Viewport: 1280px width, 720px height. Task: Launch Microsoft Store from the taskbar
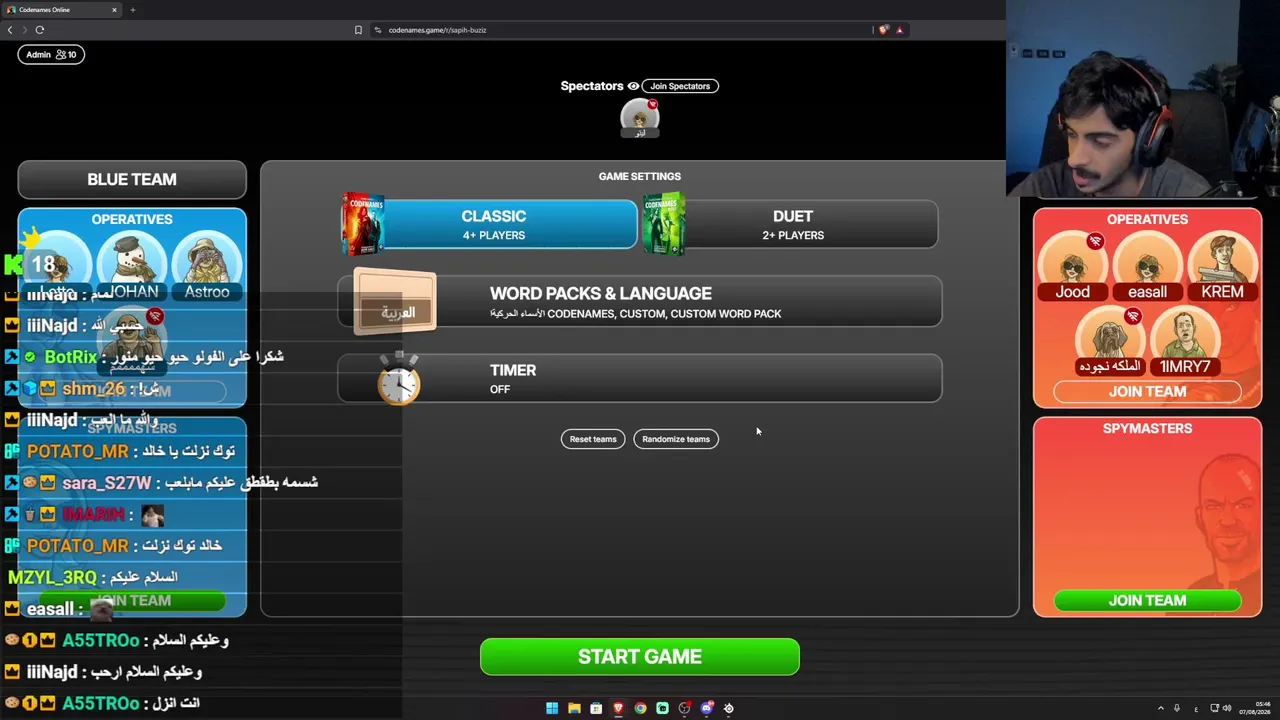(x=596, y=708)
